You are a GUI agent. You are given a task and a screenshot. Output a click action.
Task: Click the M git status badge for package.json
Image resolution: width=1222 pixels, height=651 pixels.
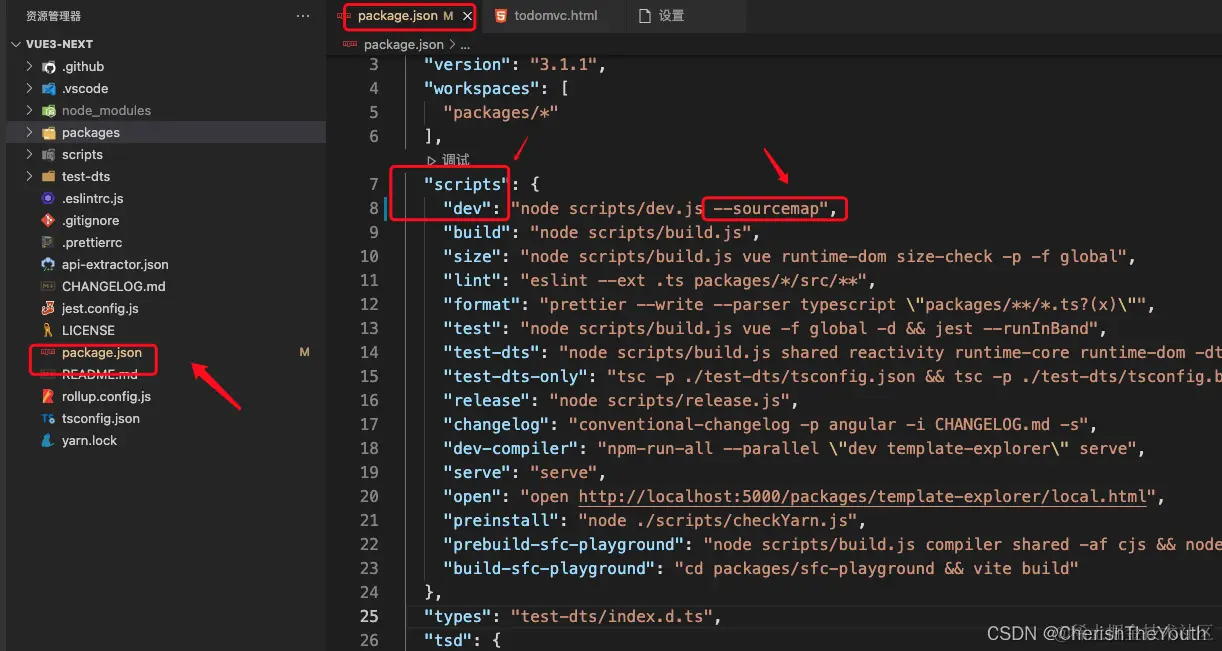(x=305, y=353)
